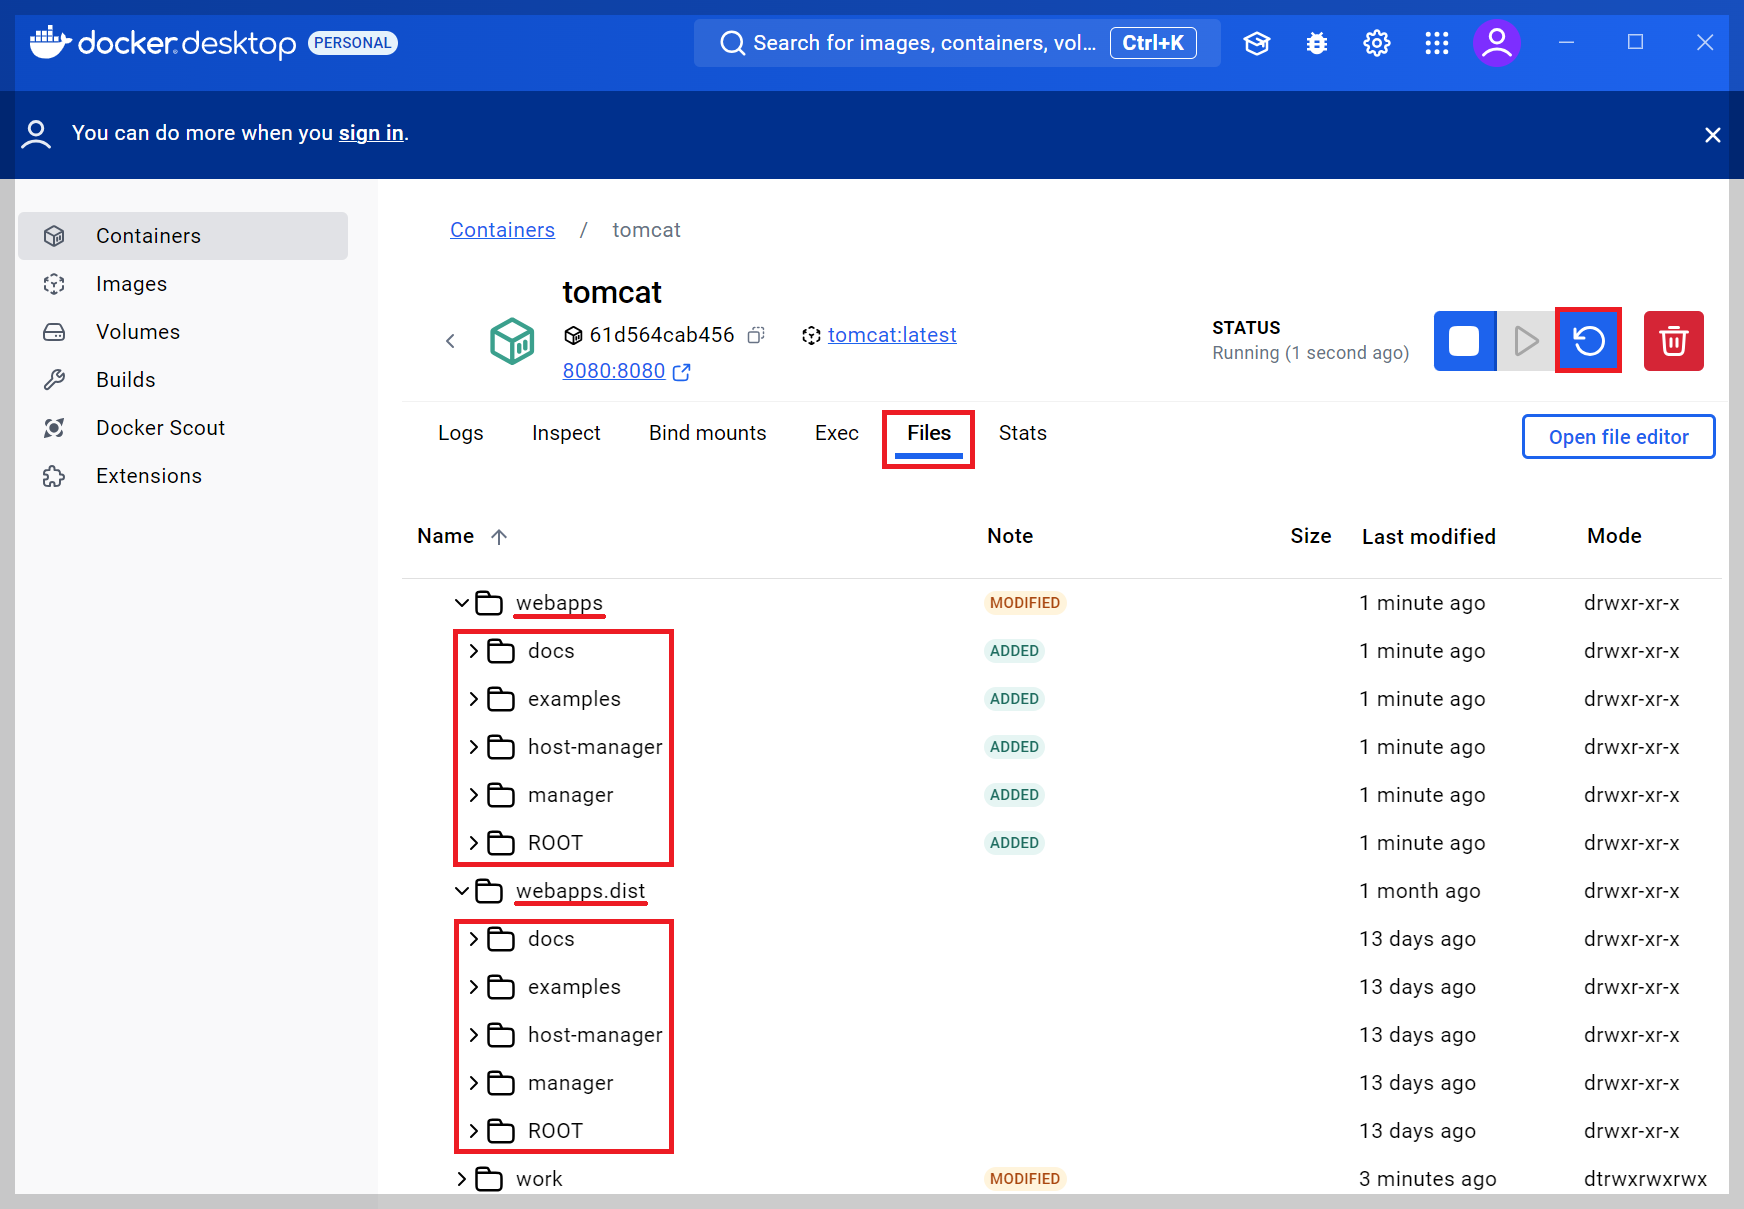Expand examples folder under webapps.dist

pos(474,987)
